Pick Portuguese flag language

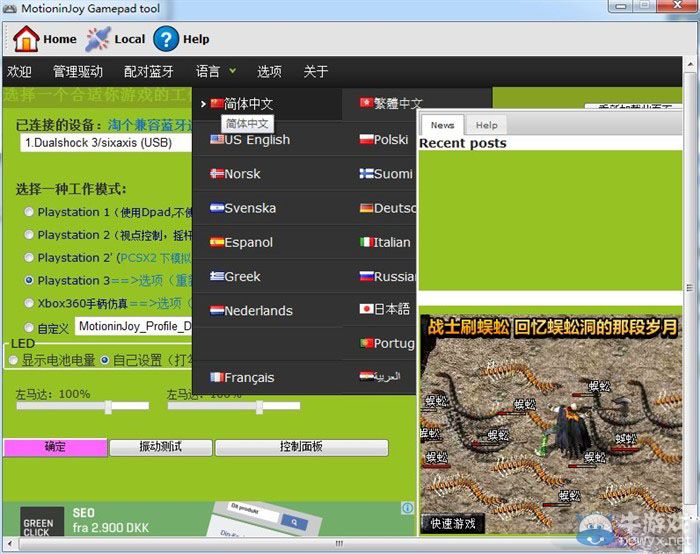tap(388, 343)
